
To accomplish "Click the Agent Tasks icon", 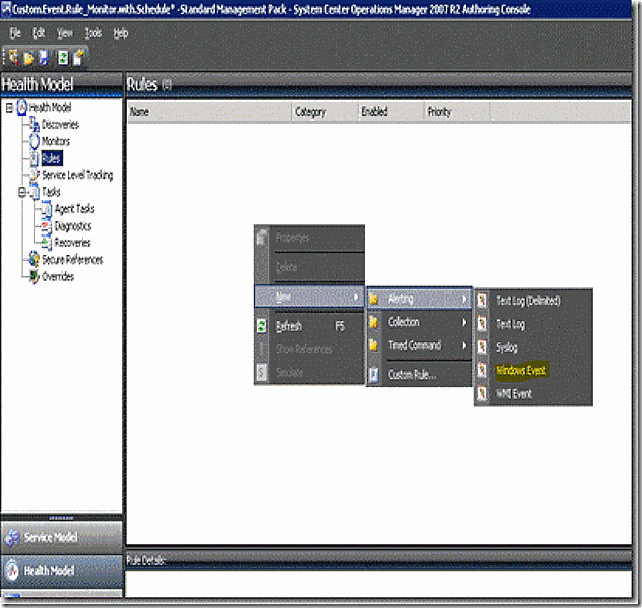I will click(47, 209).
